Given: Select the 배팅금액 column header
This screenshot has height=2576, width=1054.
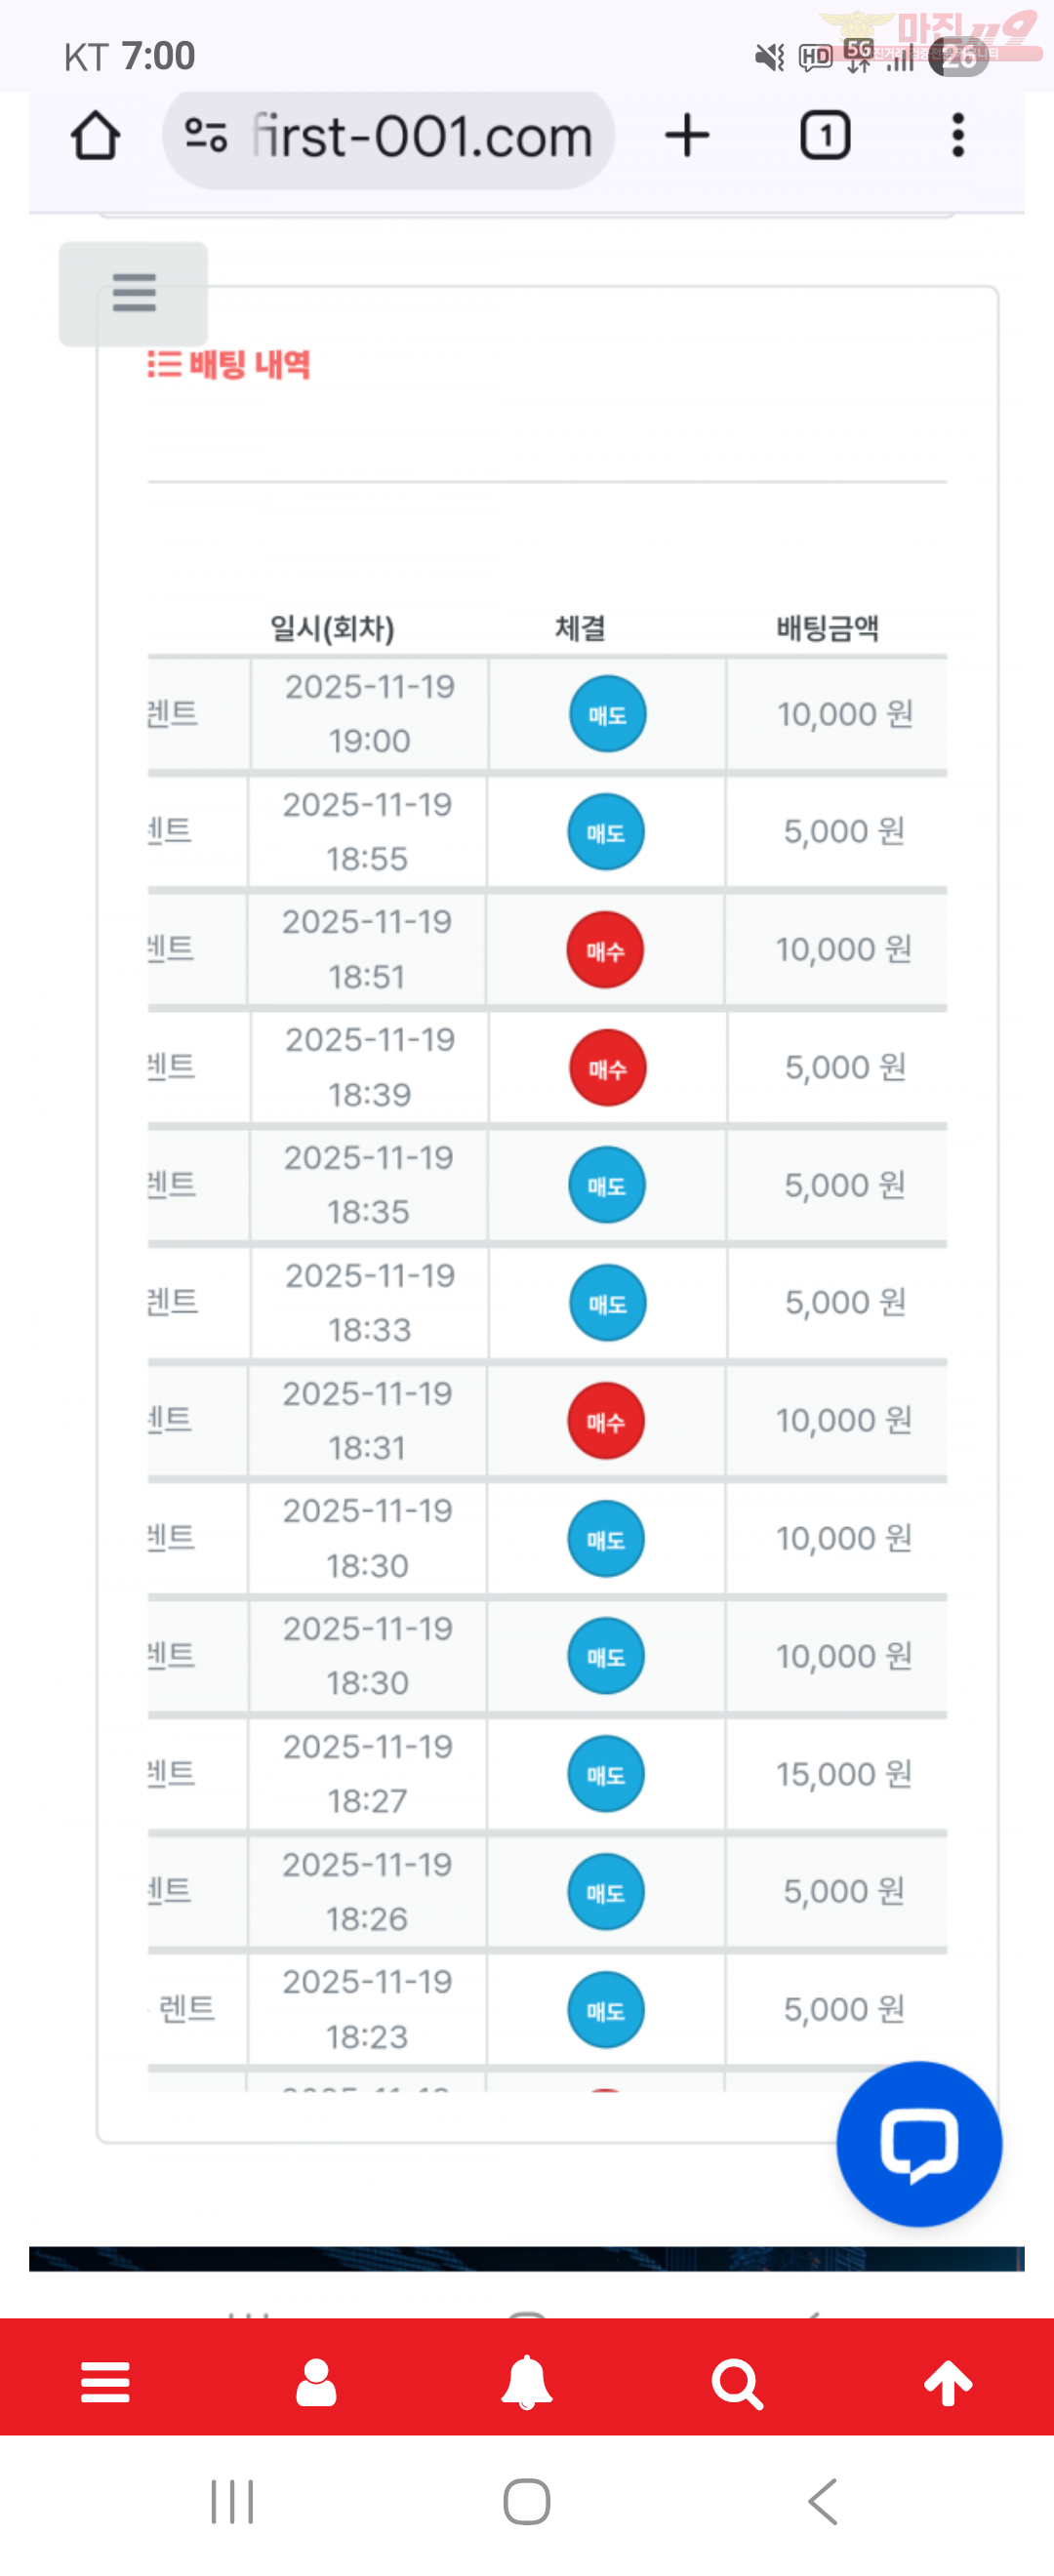Looking at the screenshot, I should pos(827,628).
